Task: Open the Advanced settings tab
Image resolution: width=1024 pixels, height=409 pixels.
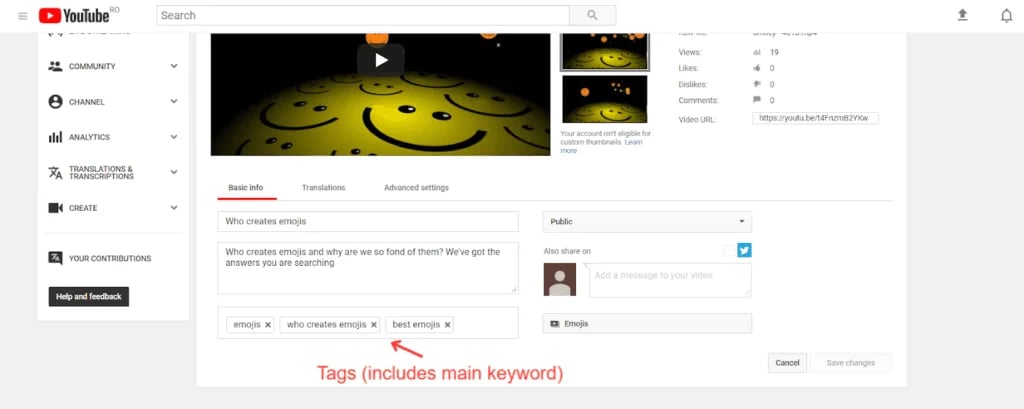Action: coord(416,187)
